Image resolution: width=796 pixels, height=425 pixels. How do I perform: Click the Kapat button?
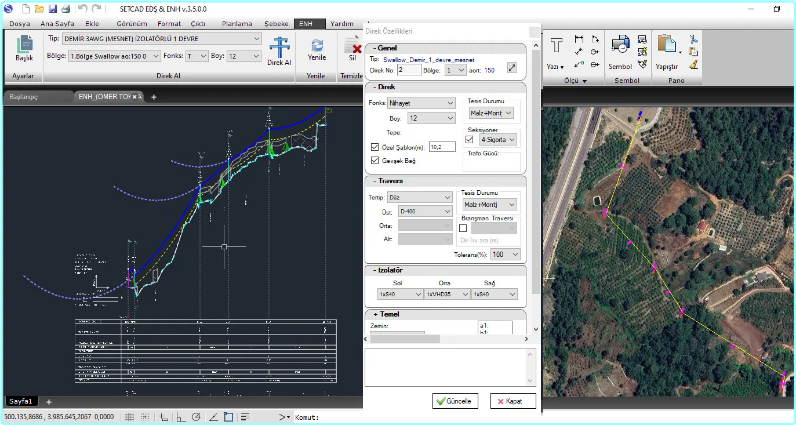tap(513, 401)
